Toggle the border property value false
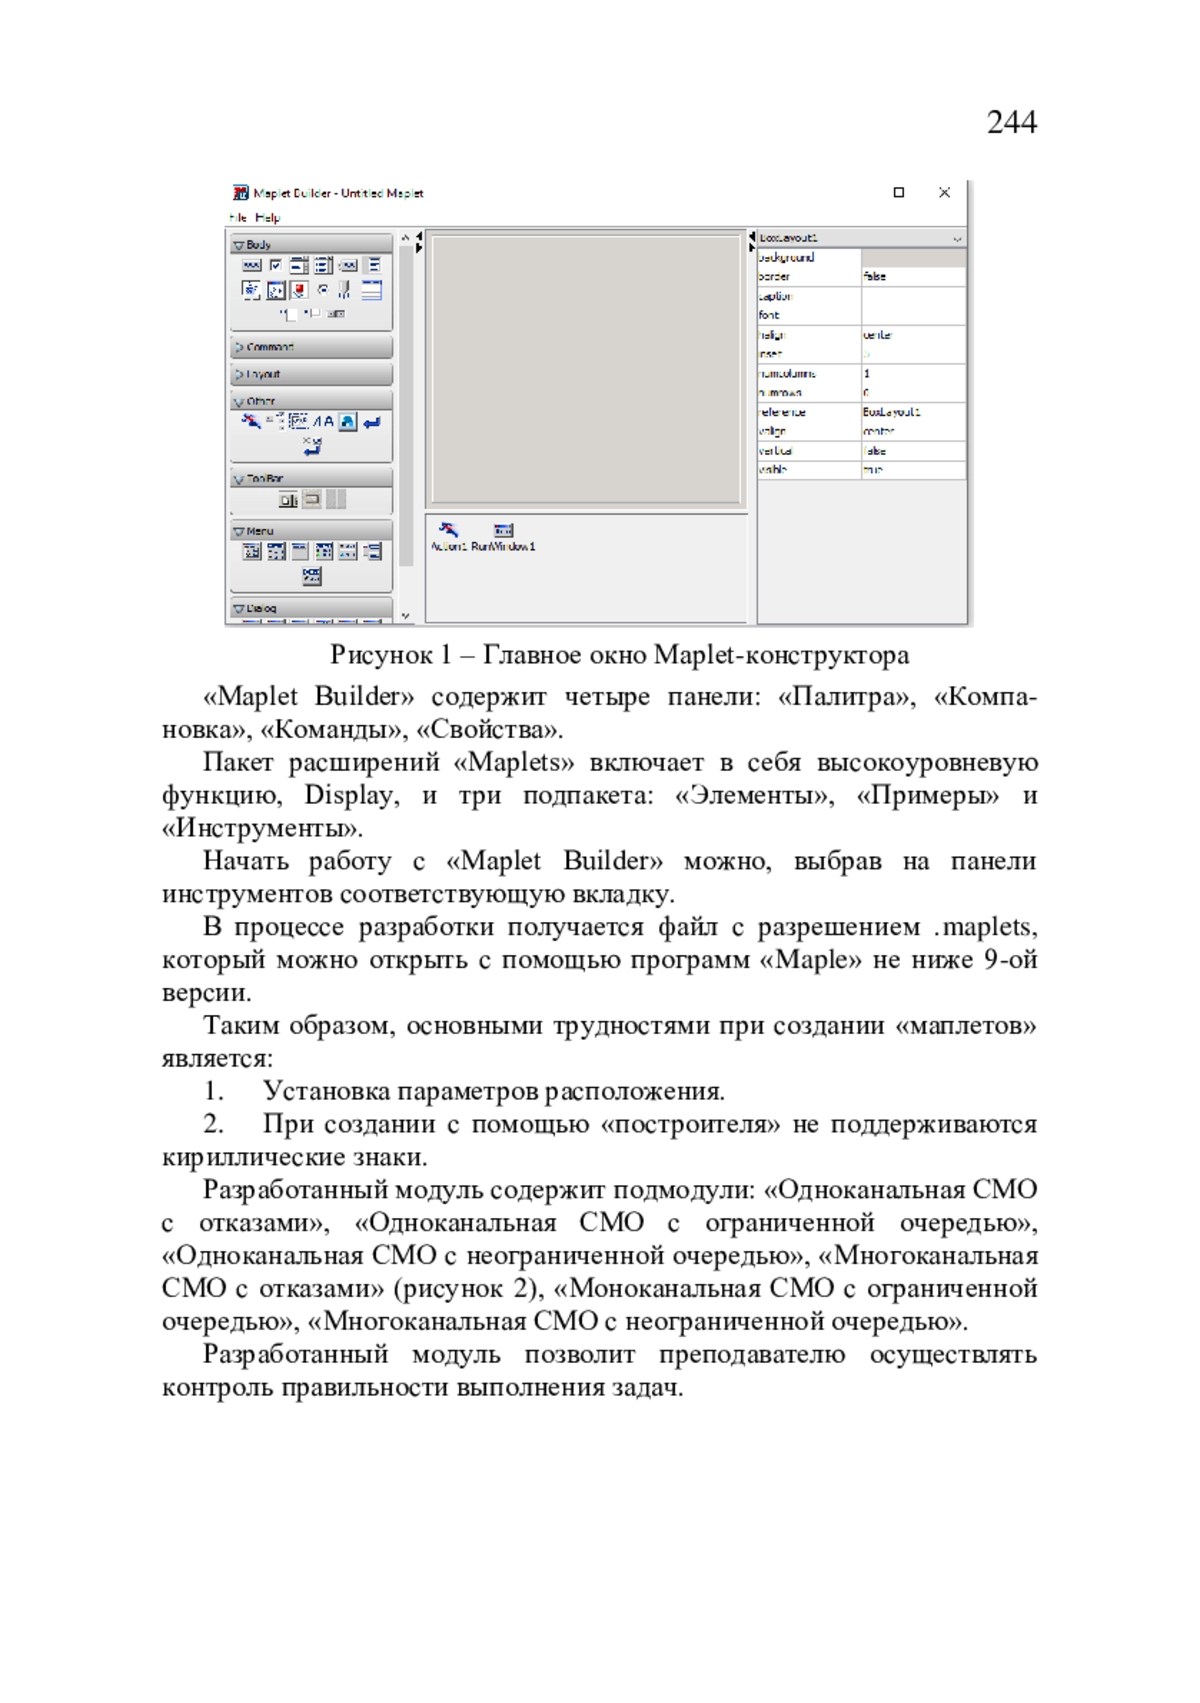The height and width of the screenshot is (1703, 1200). pyautogui.click(x=912, y=277)
